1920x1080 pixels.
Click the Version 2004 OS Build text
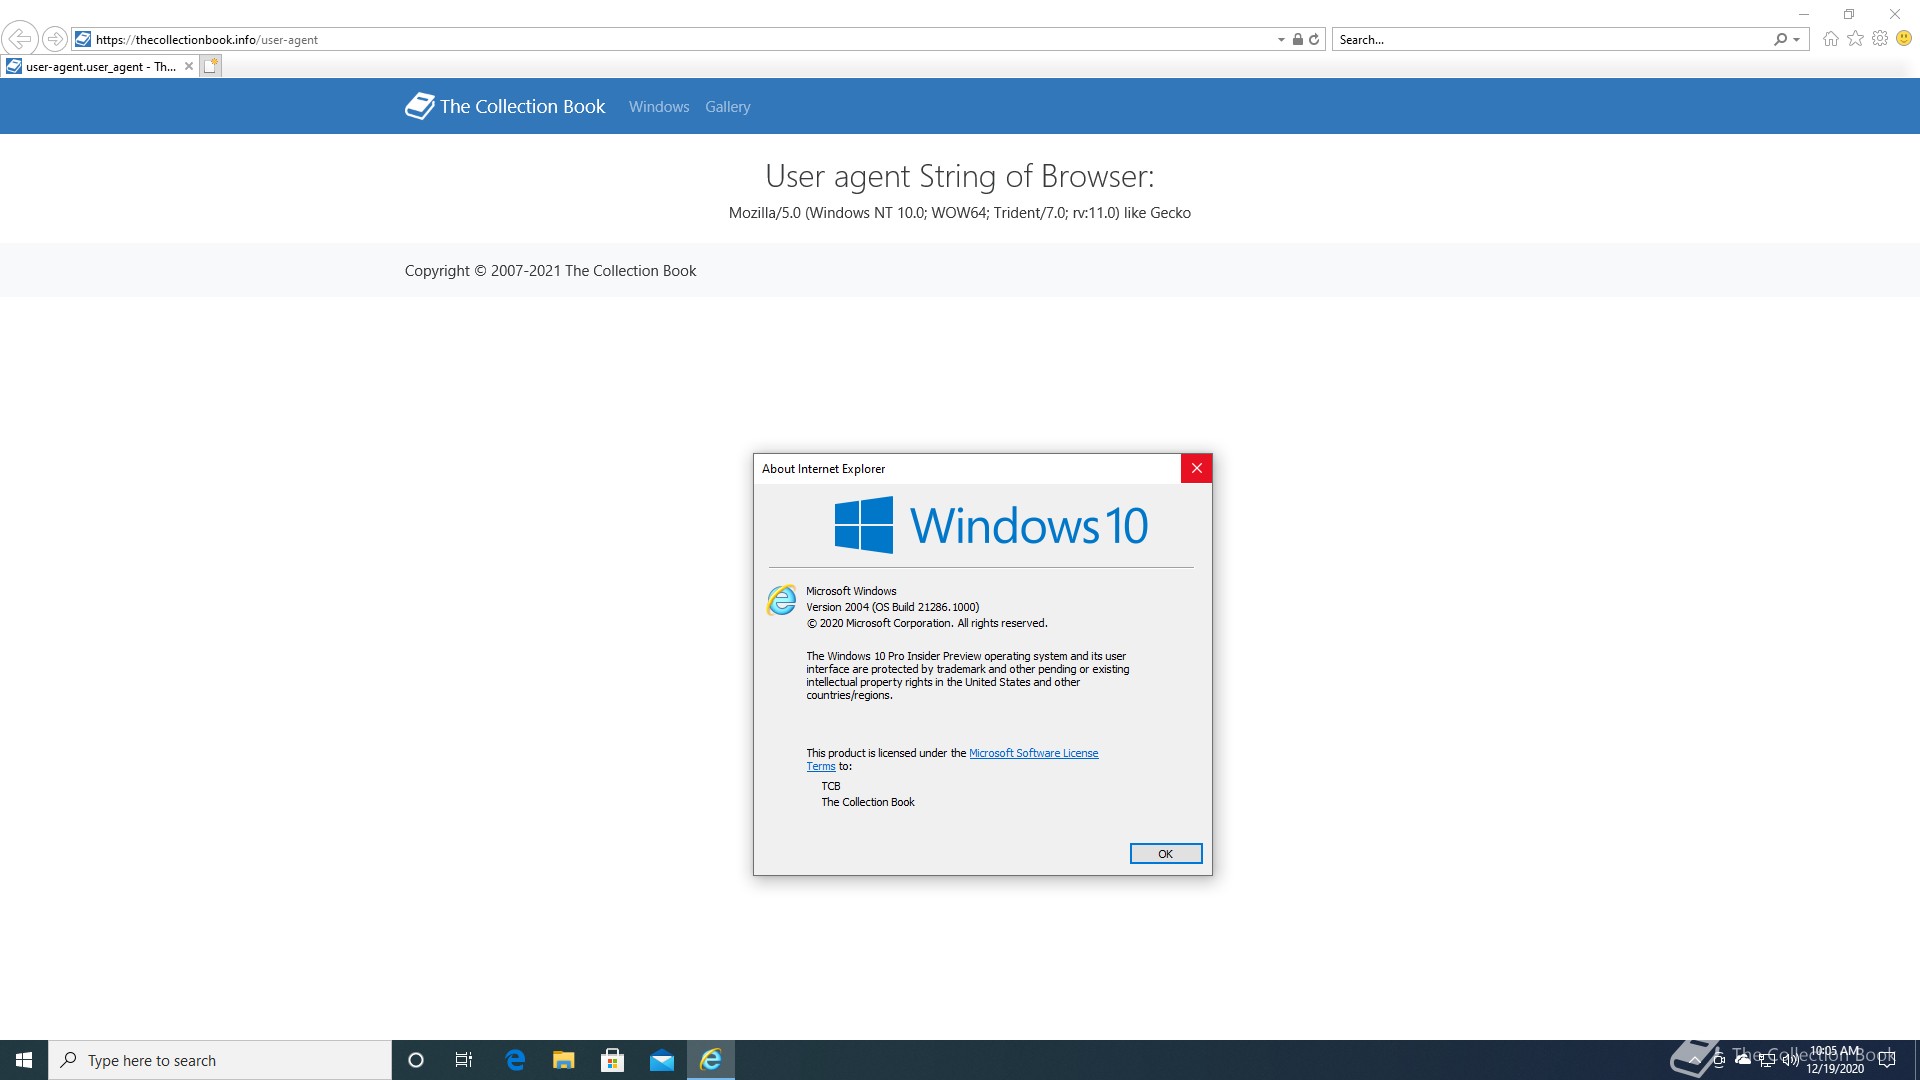point(893,607)
